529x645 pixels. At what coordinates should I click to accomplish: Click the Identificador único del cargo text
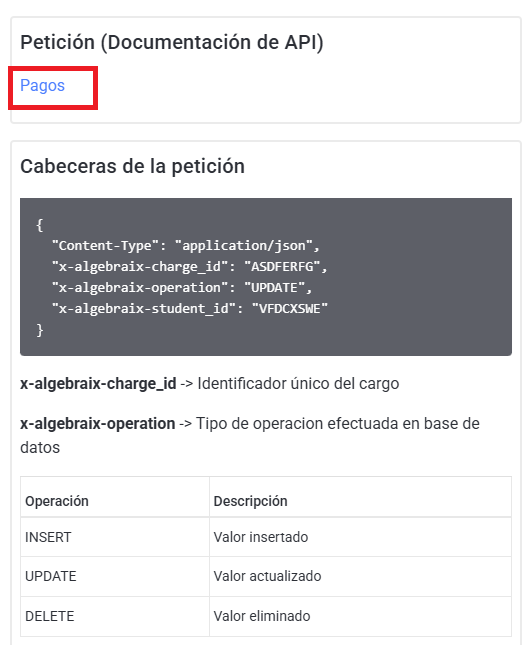[298, 383]
